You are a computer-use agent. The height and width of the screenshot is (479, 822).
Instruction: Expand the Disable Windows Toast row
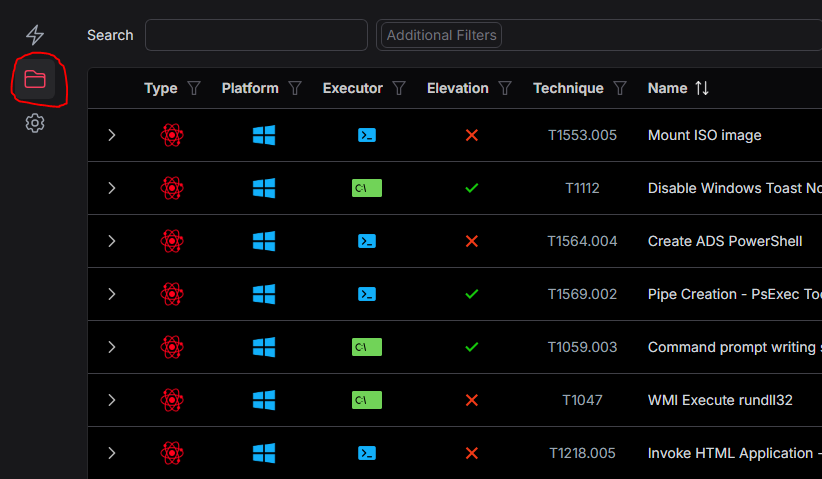112,188
